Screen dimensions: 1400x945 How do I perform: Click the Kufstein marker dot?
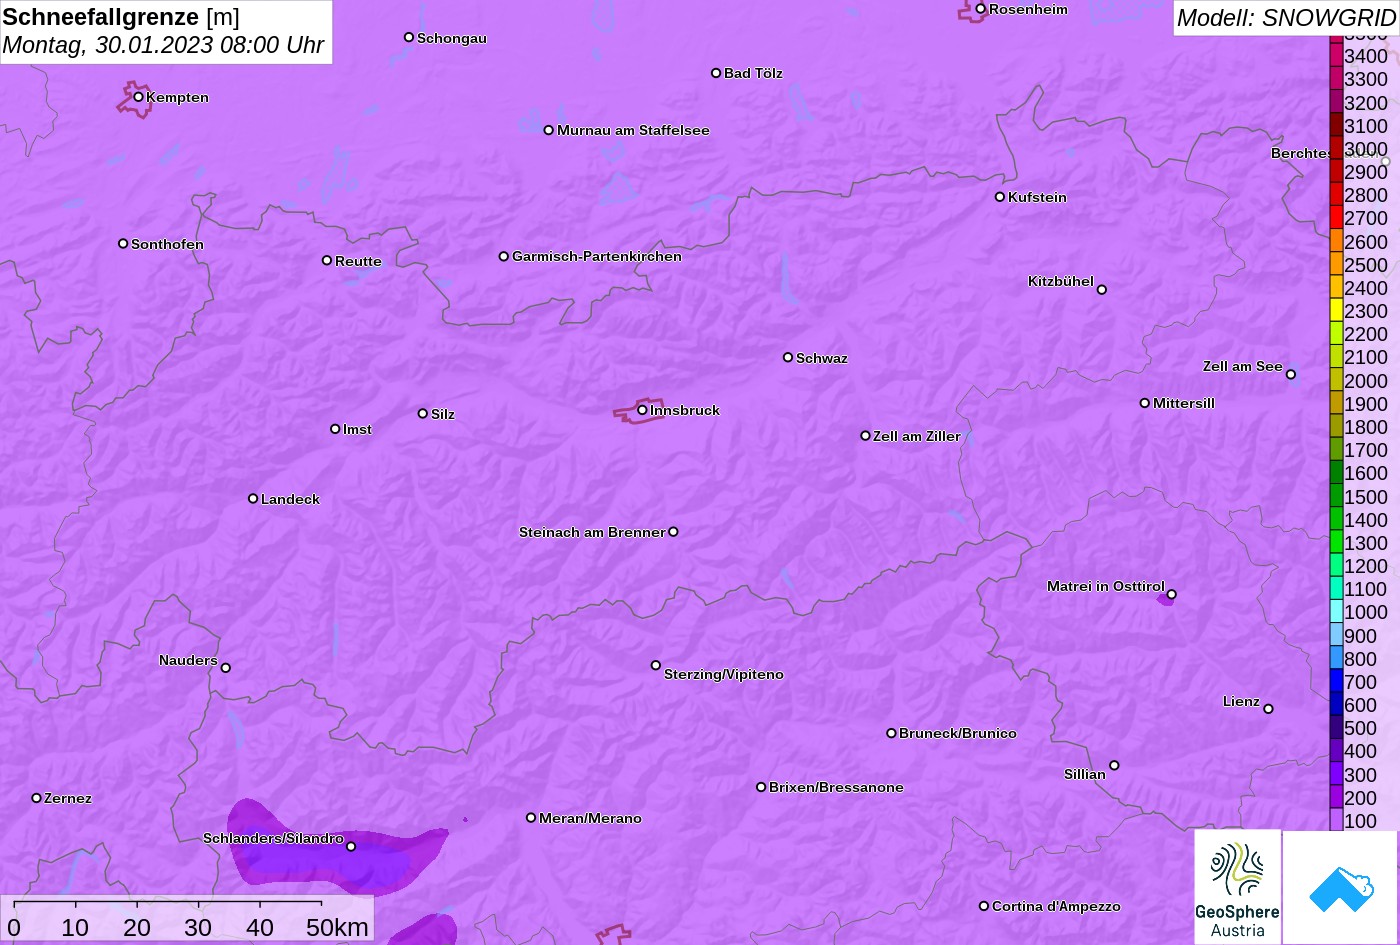tap(999, 197)
